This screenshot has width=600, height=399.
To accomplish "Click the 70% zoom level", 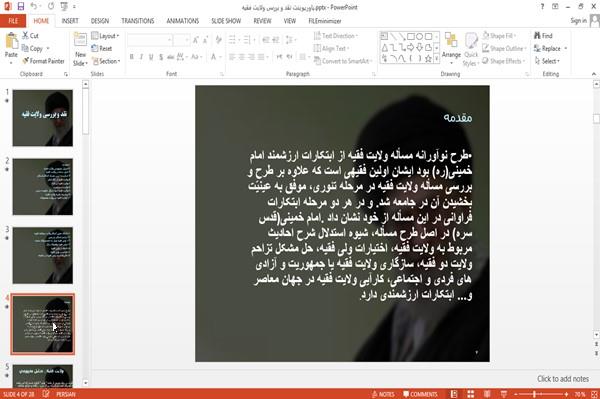I will coord(579,394).
